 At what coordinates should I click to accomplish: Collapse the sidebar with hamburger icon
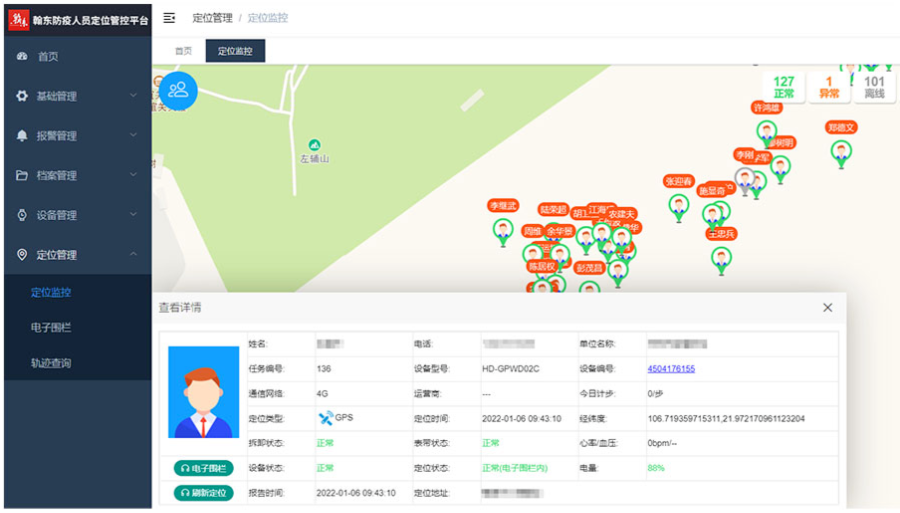(169, 18)
